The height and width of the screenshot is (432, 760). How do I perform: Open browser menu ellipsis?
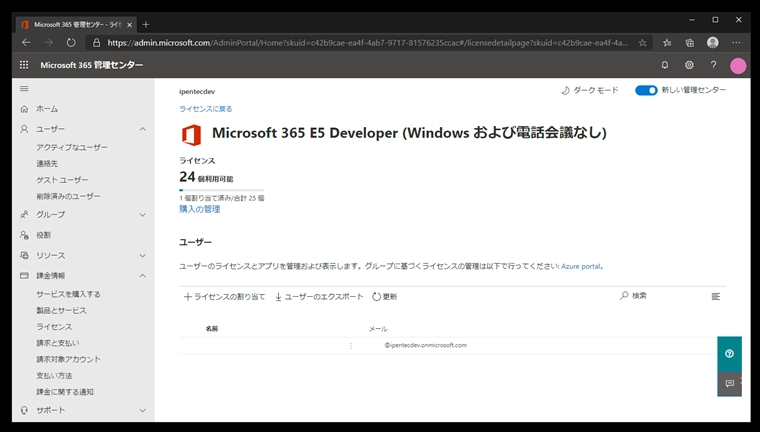[x=736, y=43]
